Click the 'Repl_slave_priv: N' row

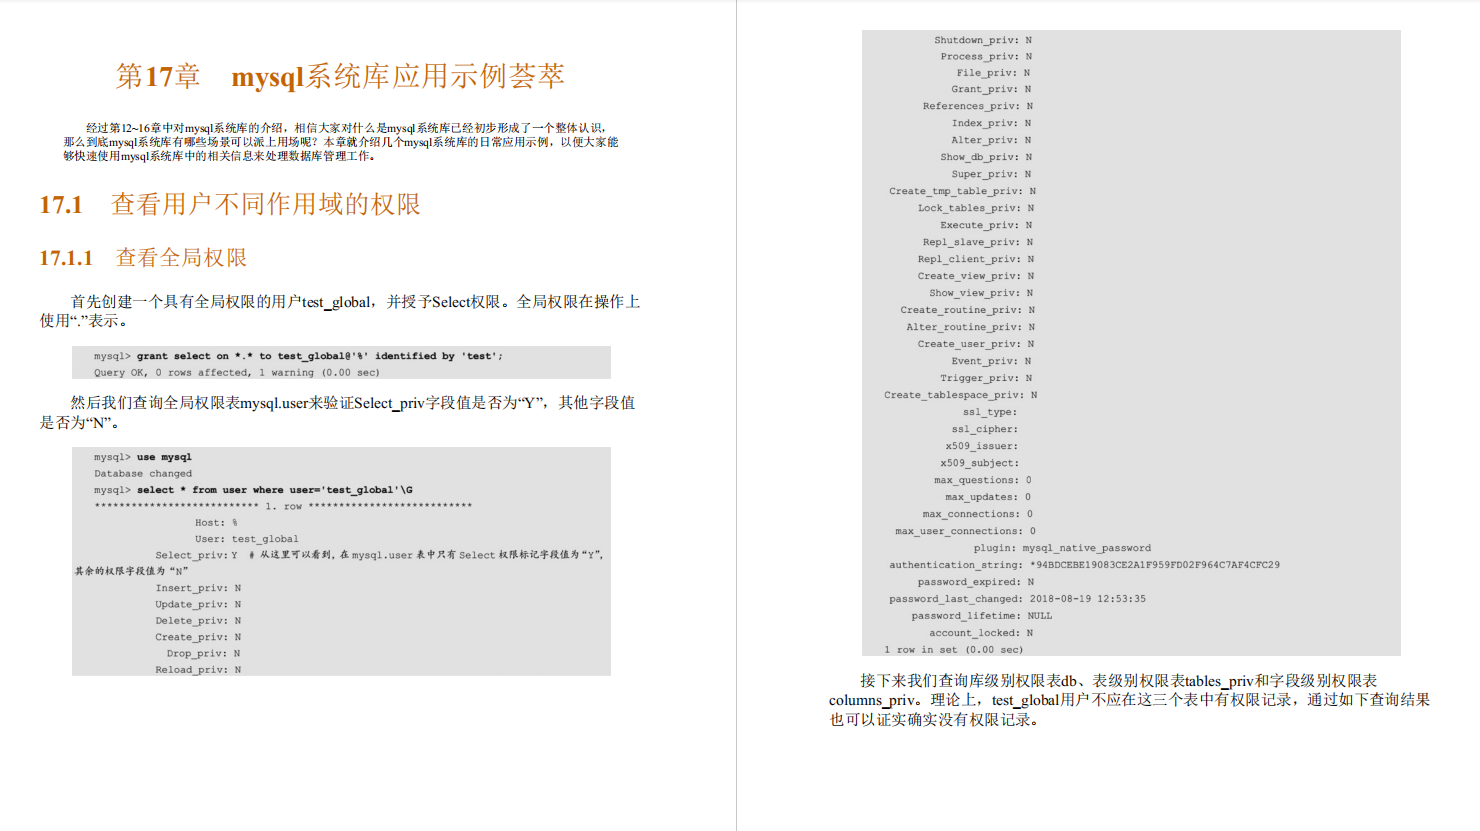point(978,242)
